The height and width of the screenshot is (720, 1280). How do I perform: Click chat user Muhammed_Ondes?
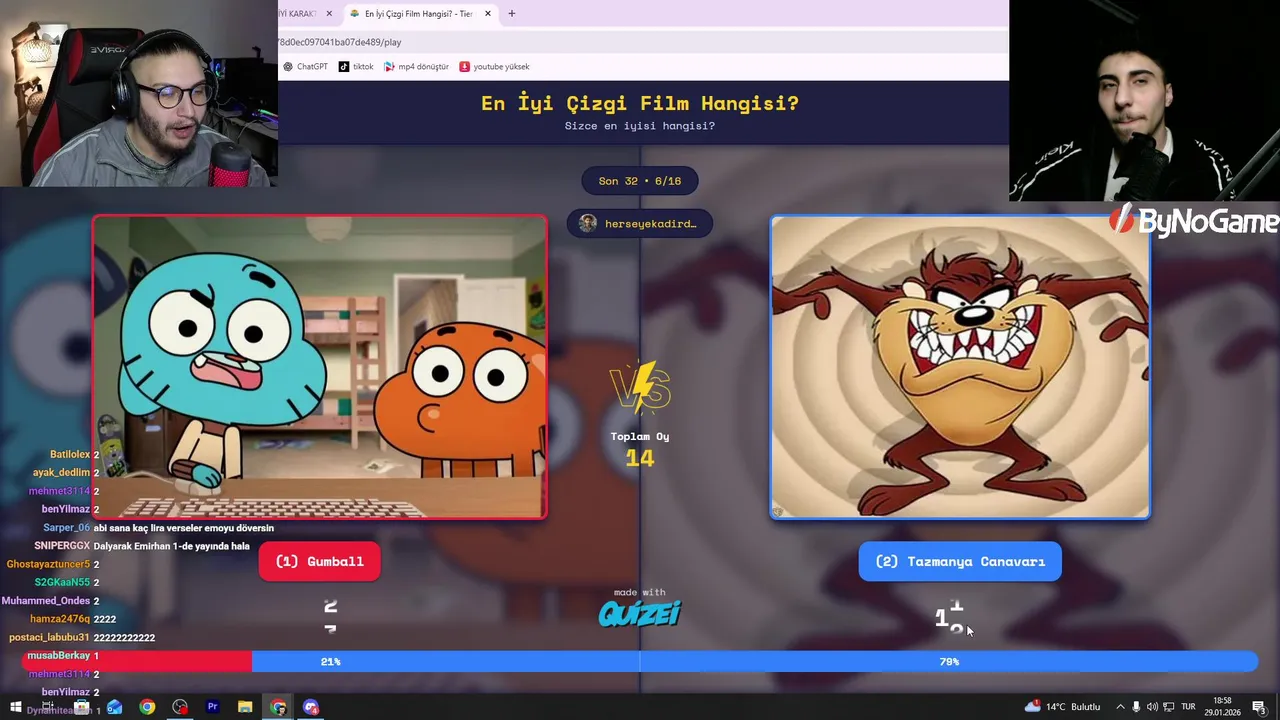pos(46,601)
